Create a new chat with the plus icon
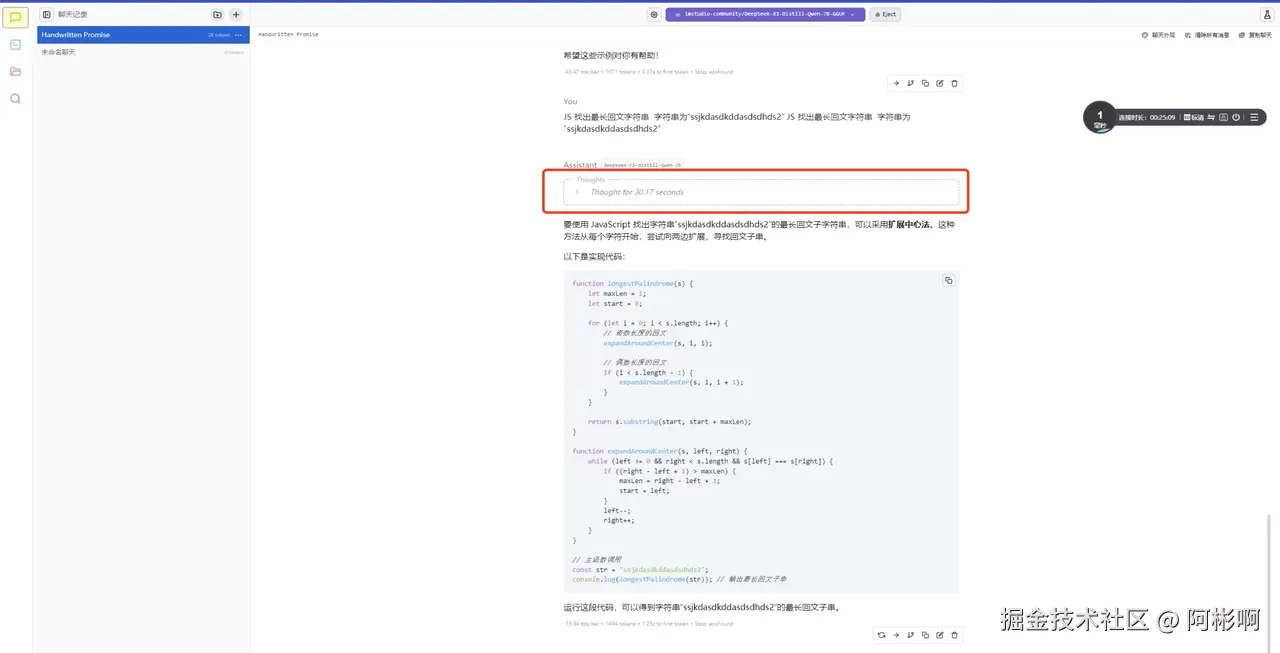Image resolution: width=1280 pixels, height=653 pixels. coord(236,14)
